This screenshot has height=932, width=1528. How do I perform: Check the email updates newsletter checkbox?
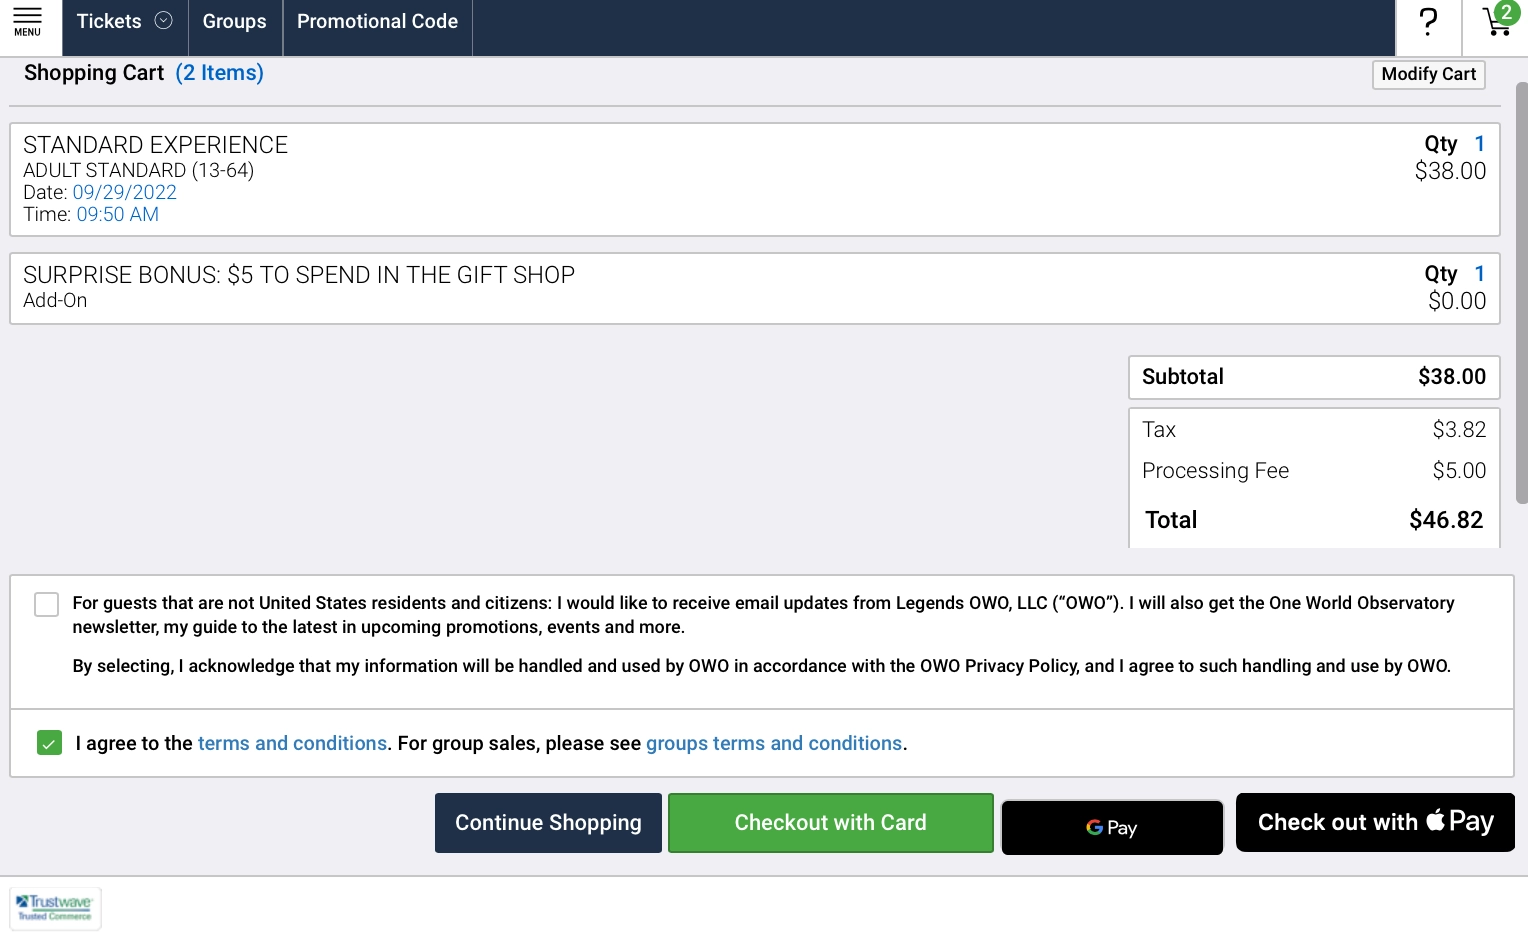tap(47, 604)
